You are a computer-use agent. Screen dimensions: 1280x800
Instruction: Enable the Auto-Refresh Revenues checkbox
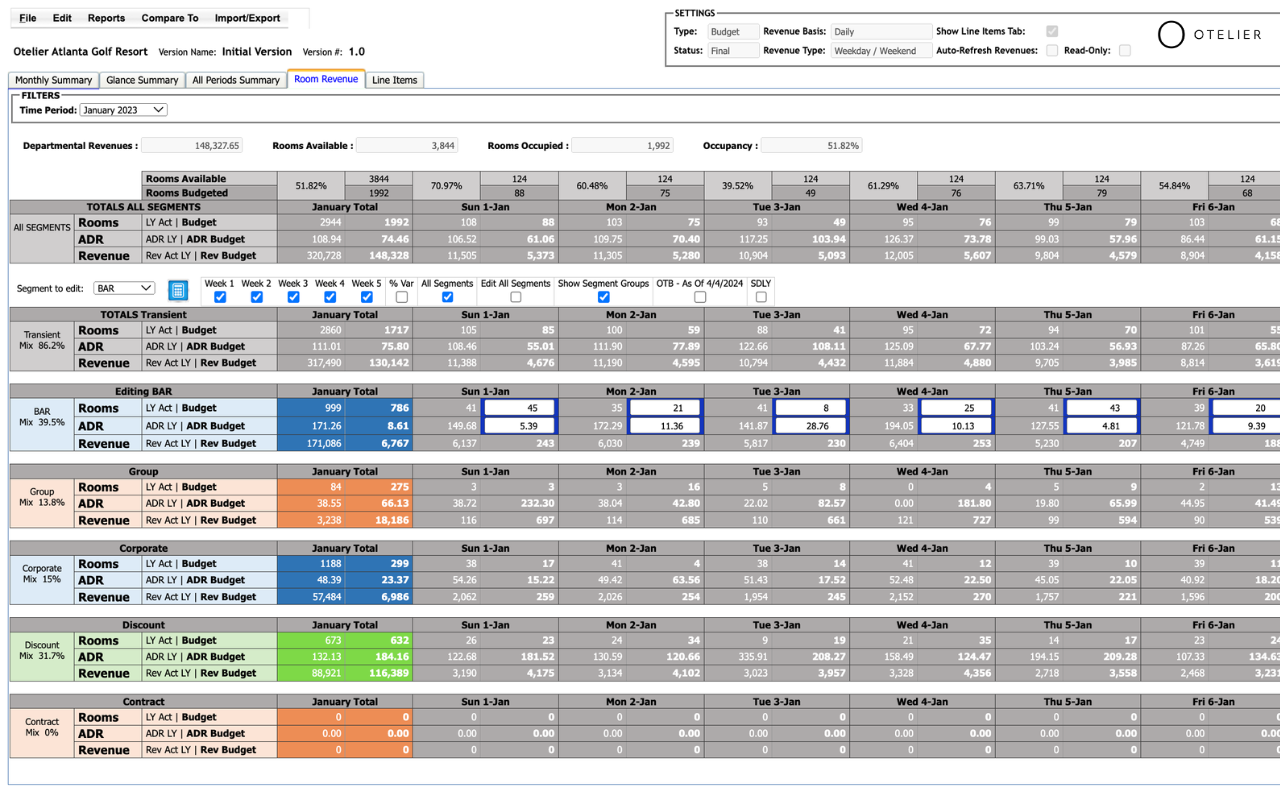click(x=1052, y=50)
